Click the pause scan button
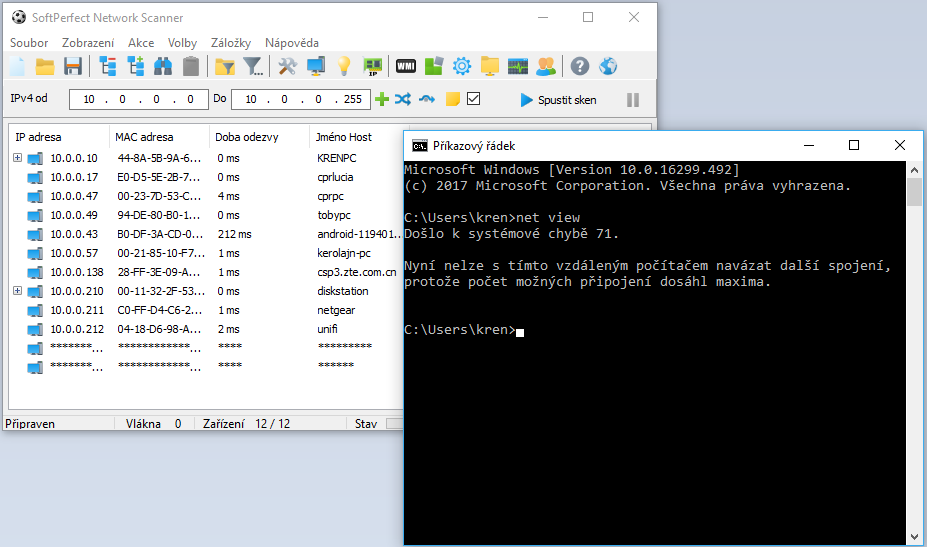927x547 pixels. [633, 100]
